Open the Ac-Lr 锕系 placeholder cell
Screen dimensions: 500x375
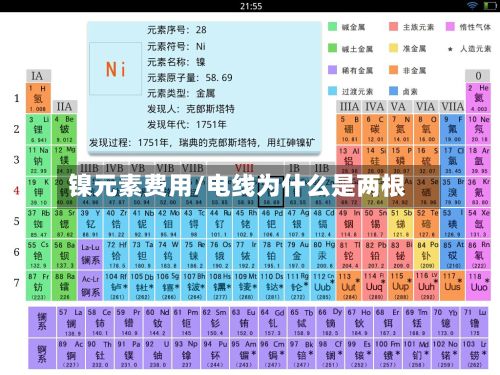coord(90,286)
